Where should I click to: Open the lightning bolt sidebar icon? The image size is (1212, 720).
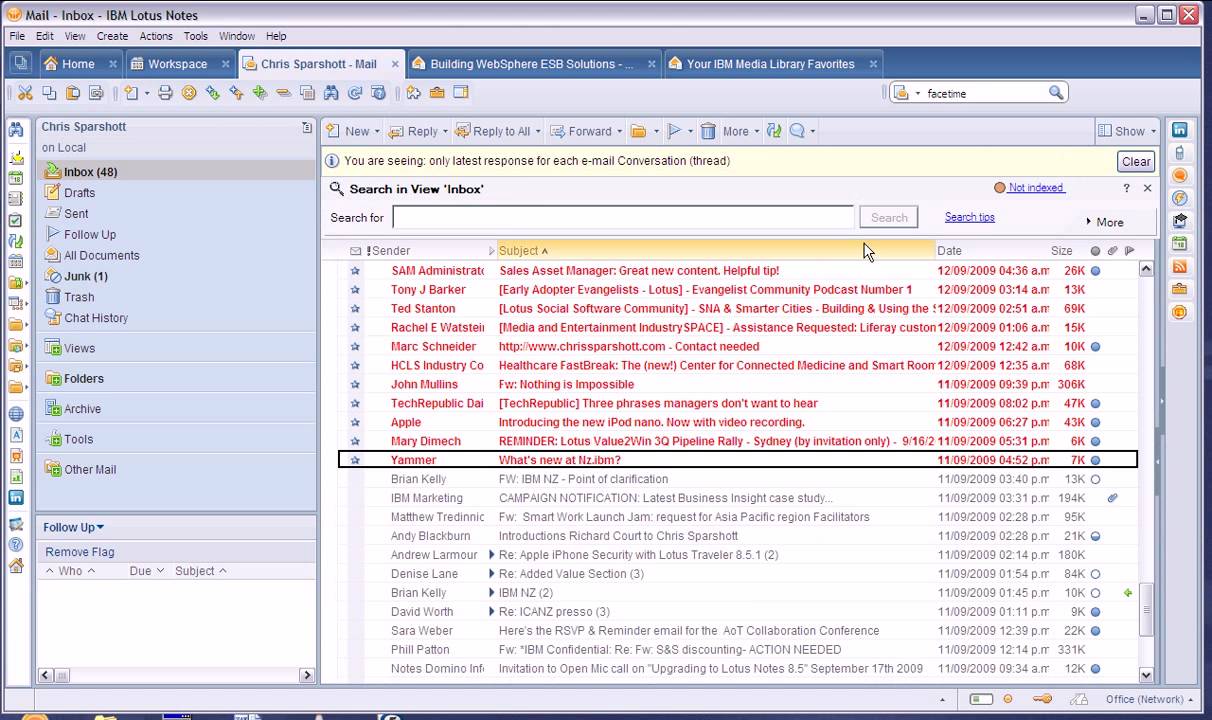[x=1180, y=198]
